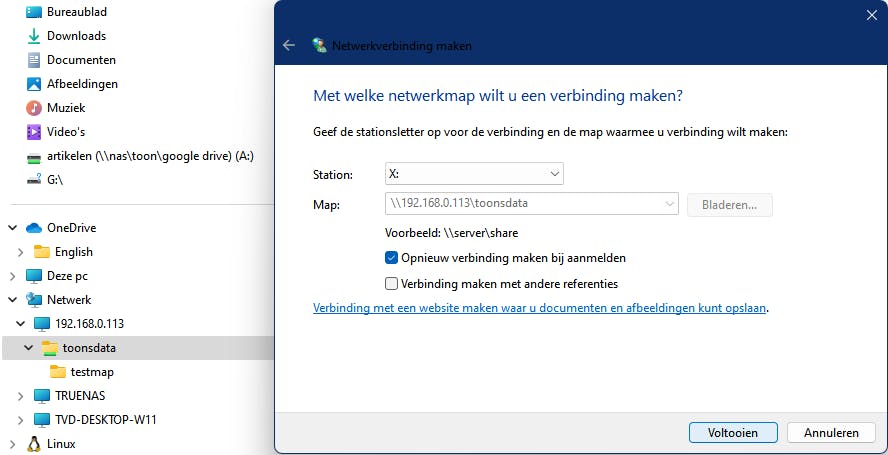The image size is (888, 455).
Task: Click the Video's folder icon
Action: point(33,132)
